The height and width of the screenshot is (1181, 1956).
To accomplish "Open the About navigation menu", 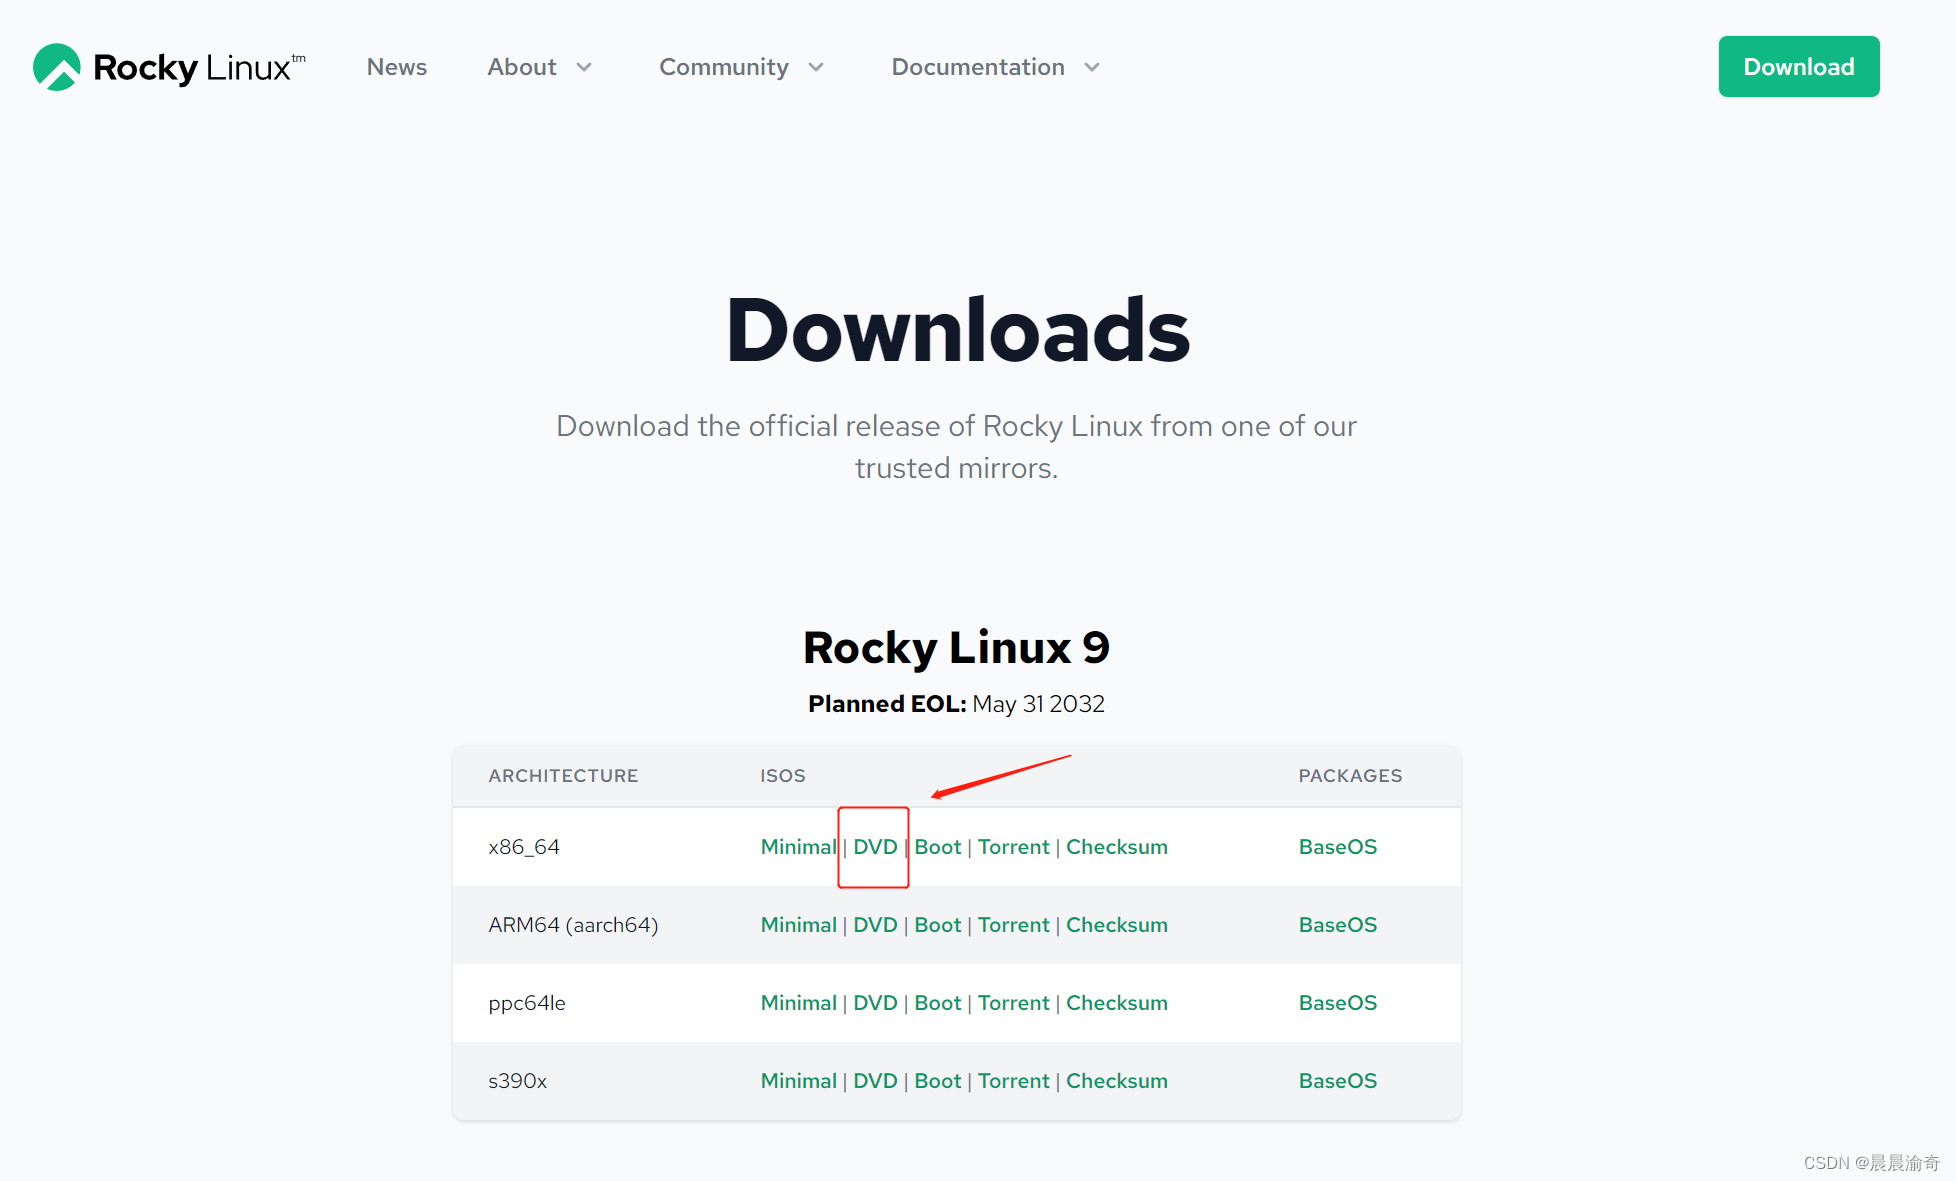I will click(x=522, y=67).
